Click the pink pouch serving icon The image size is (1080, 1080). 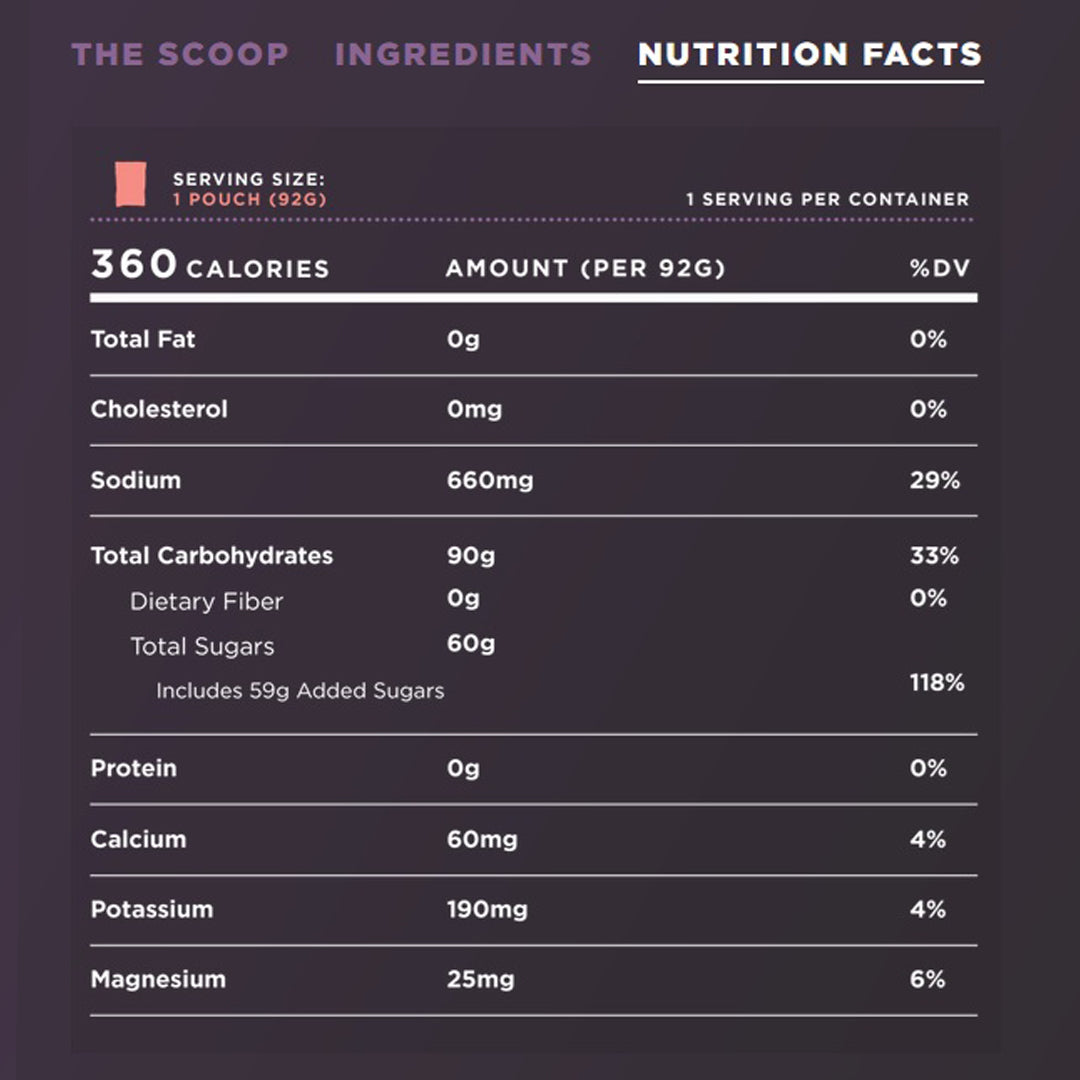(x=131, y=185)
